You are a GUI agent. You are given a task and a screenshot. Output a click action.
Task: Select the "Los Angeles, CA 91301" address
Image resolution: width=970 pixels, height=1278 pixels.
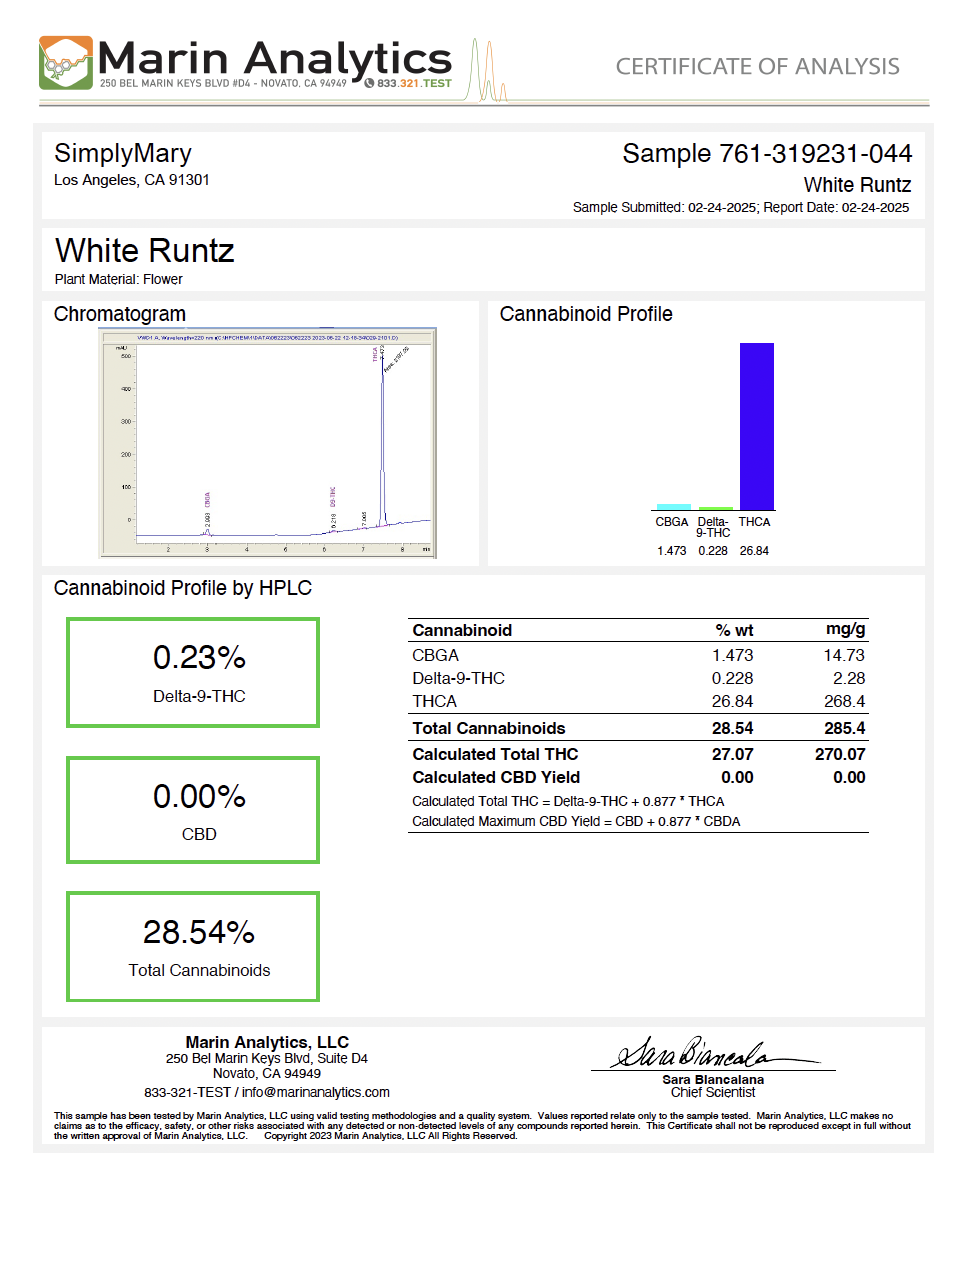132,180
